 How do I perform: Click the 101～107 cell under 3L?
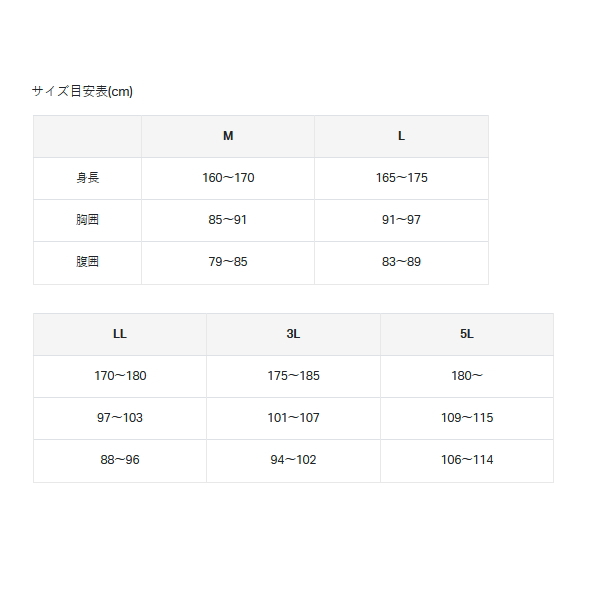(293, 418)
